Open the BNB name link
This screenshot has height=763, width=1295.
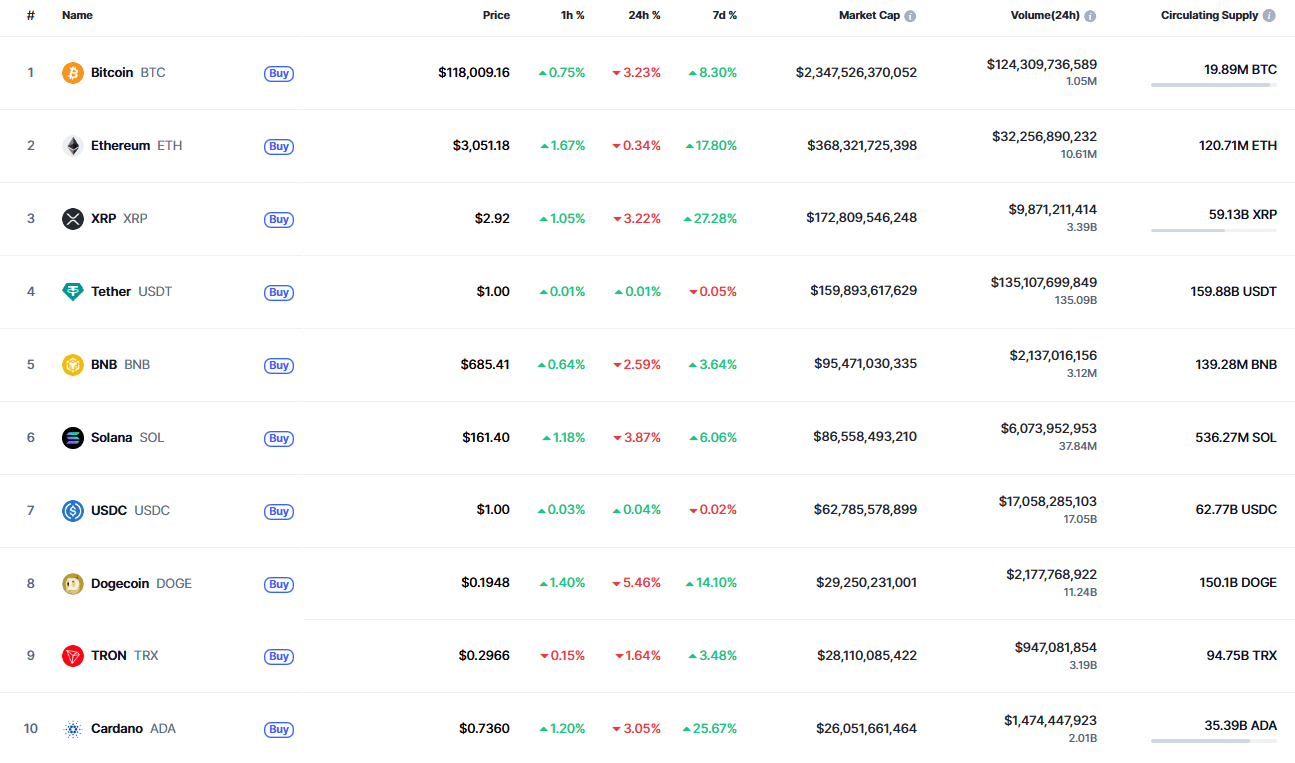(x=120, y=365)
